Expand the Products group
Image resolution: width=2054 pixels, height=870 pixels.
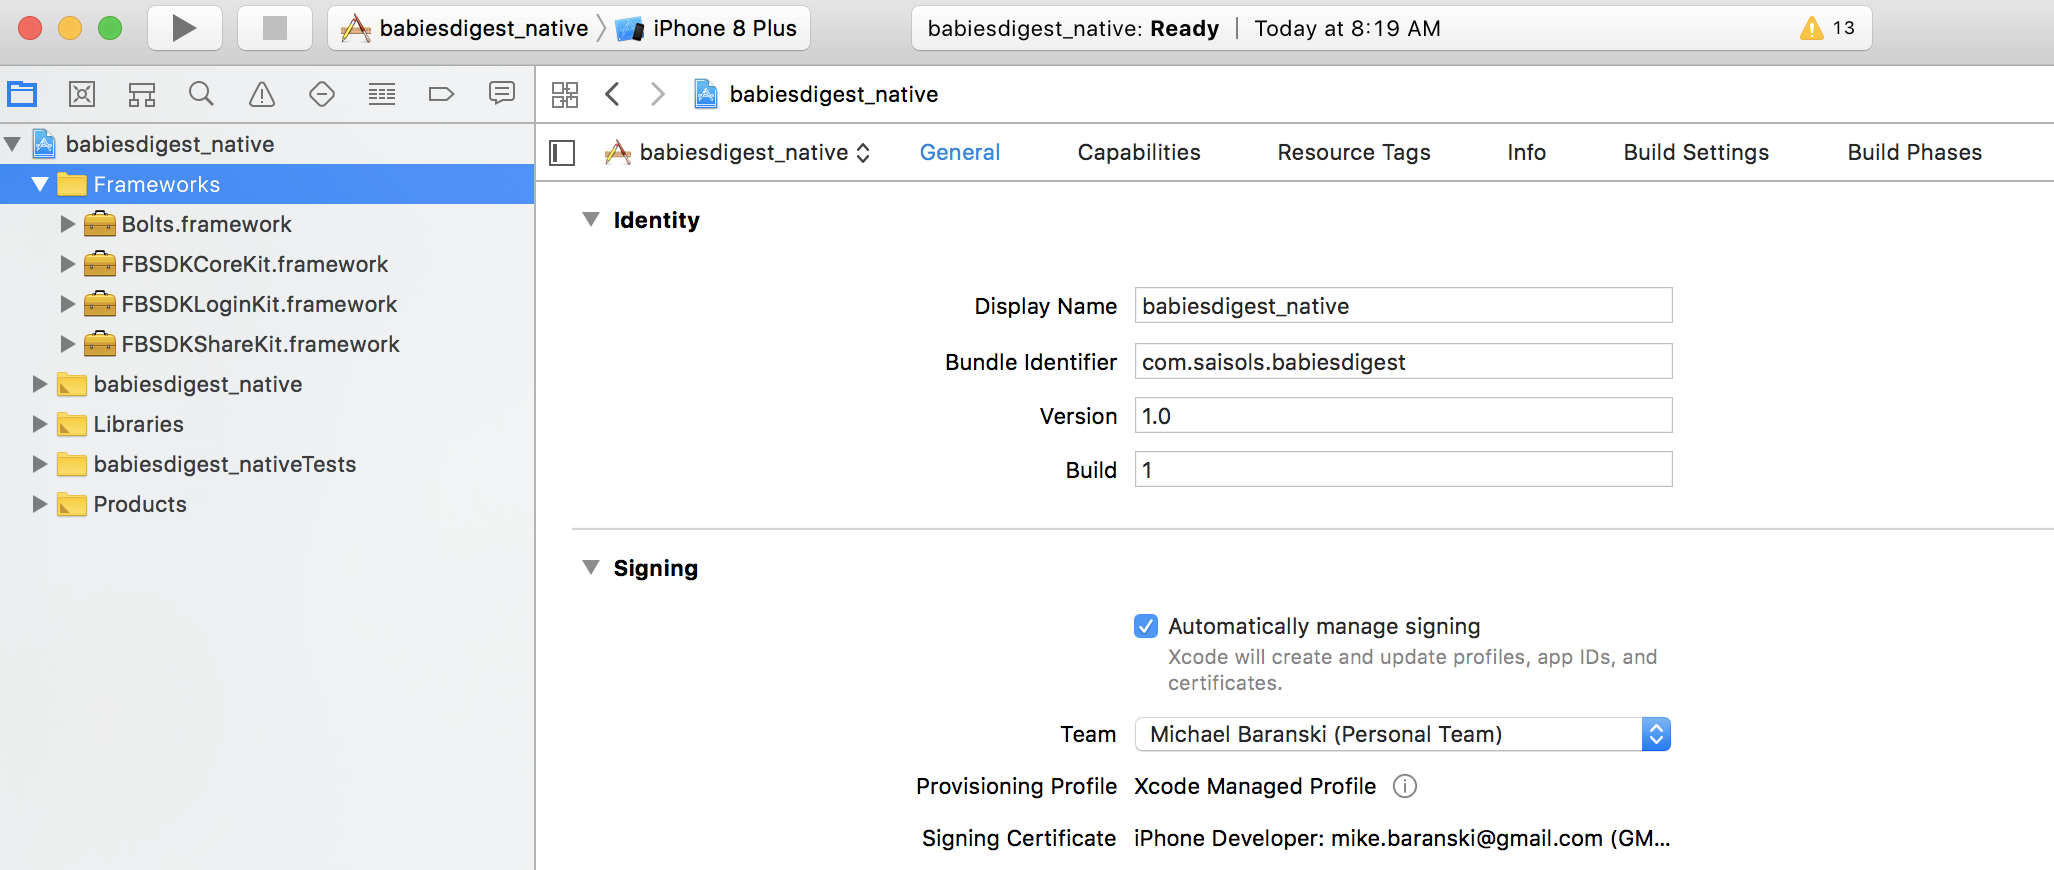(40, 504)
